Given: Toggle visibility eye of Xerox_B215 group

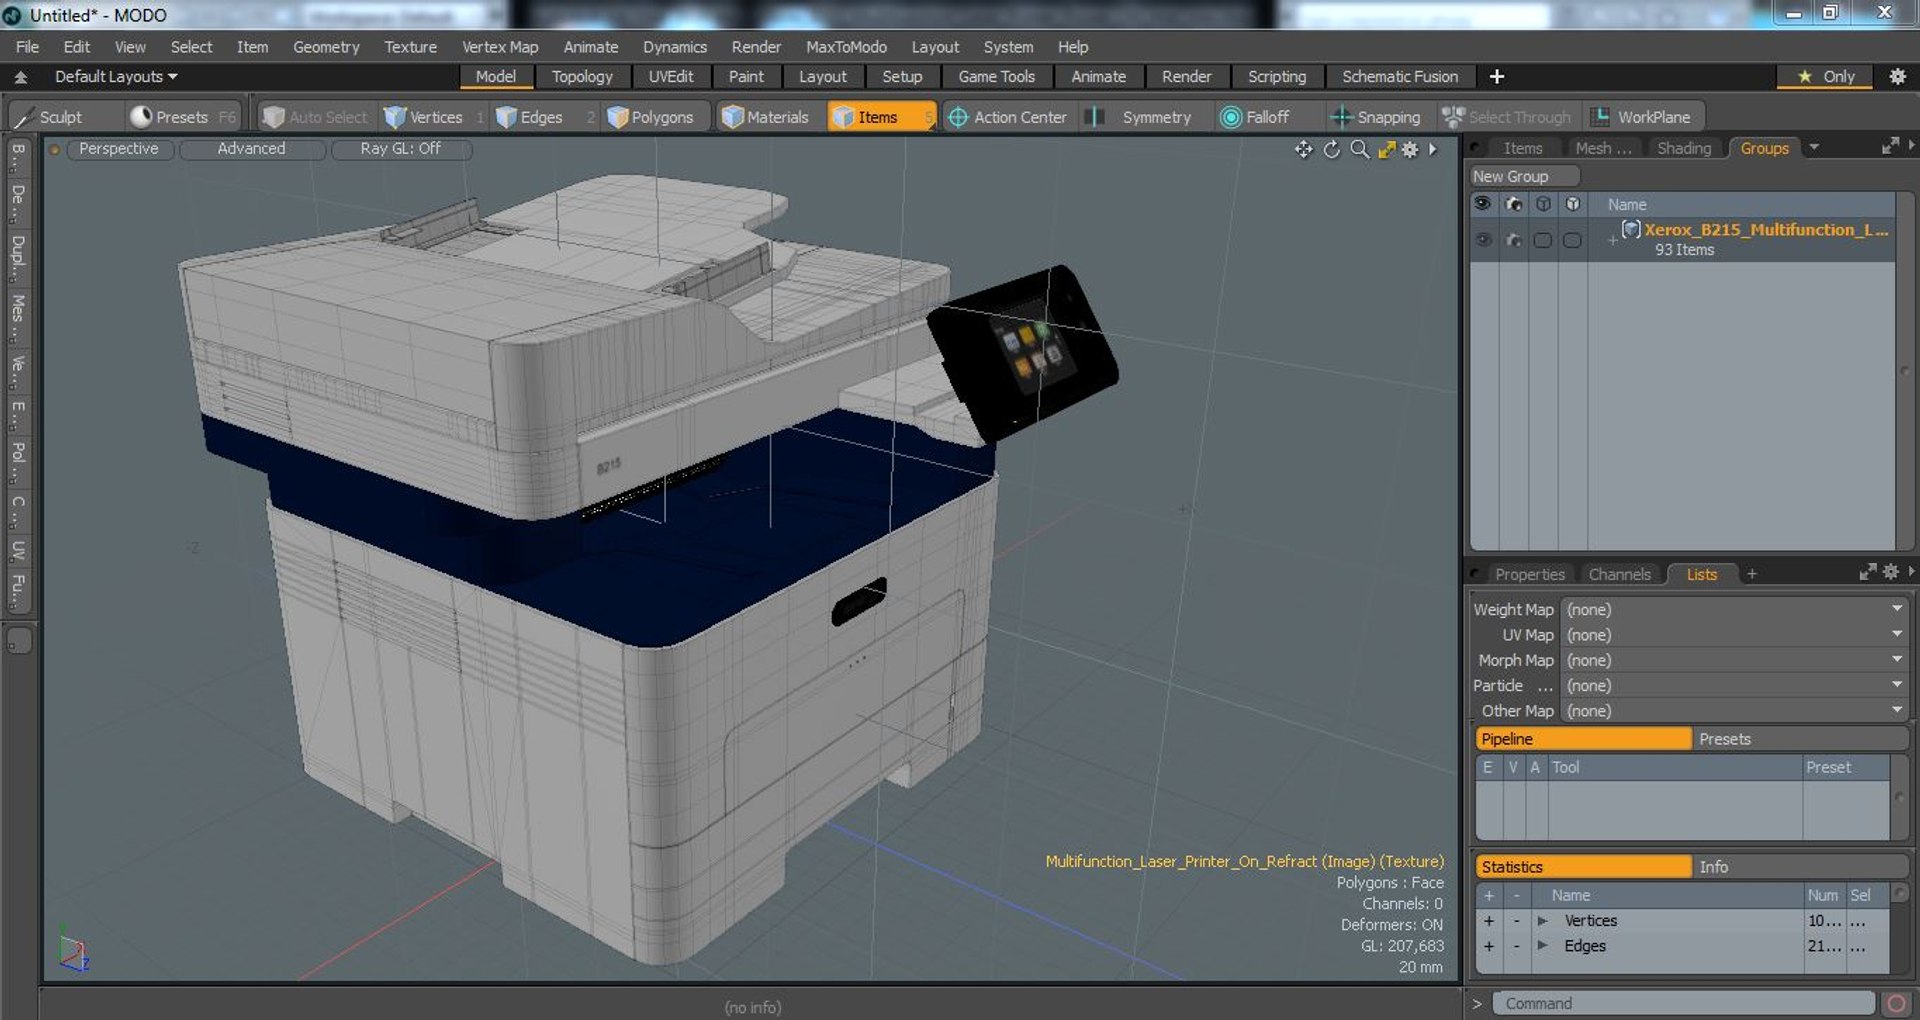Looking at the screenshot, I should pyautogui.click(x=1483, y=240).
